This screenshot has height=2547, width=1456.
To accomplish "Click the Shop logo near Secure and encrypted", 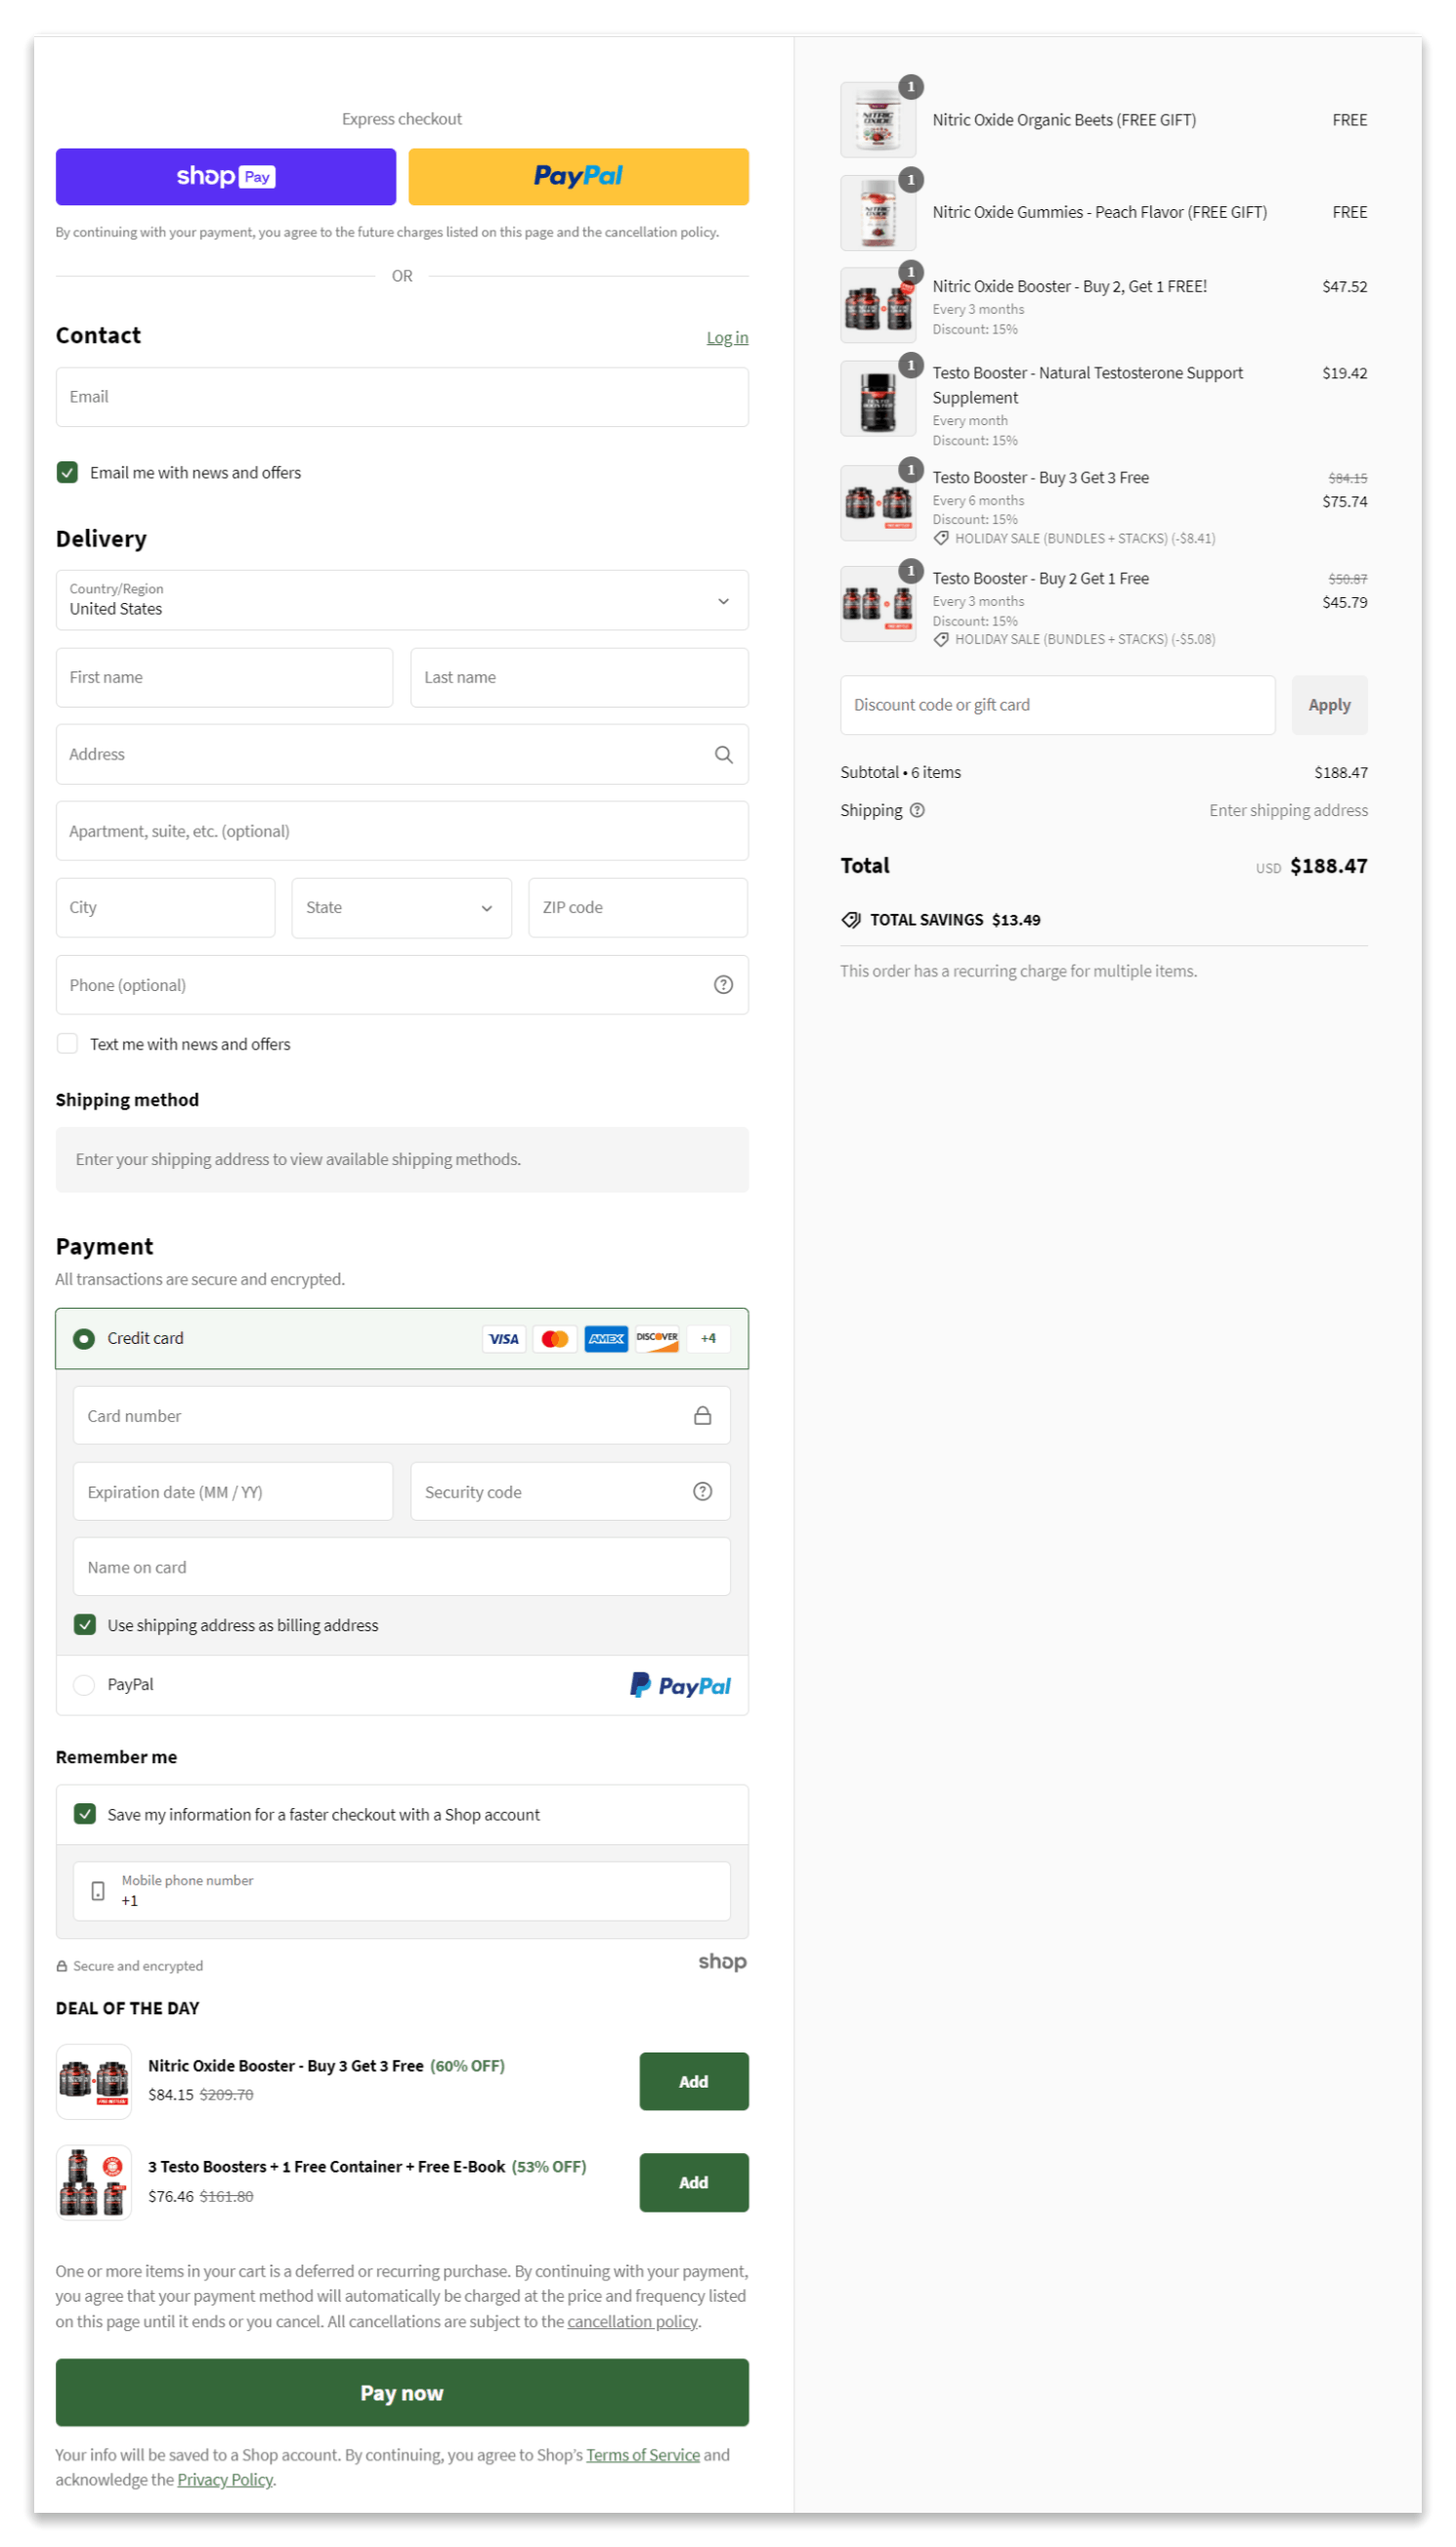I will click(722, 1961).
